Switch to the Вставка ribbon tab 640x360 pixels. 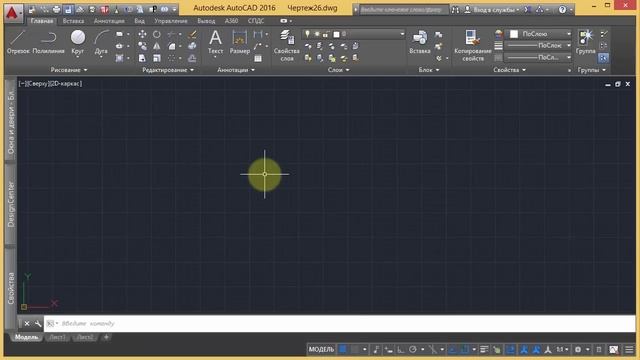[73, 21]
